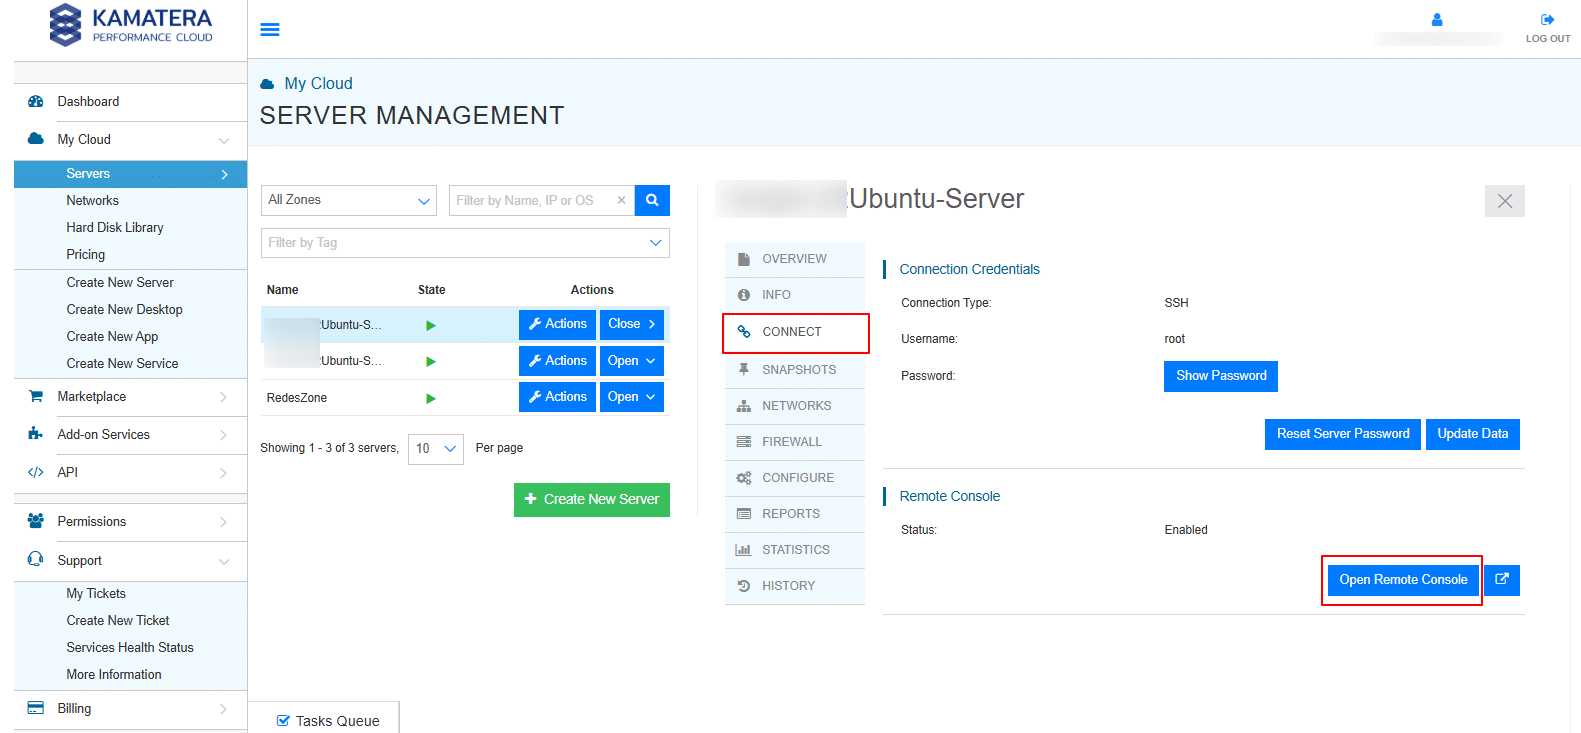This screenshot has height=733, width=1581.
Task: Collapse the My Cloud menu
Action: 224,140
